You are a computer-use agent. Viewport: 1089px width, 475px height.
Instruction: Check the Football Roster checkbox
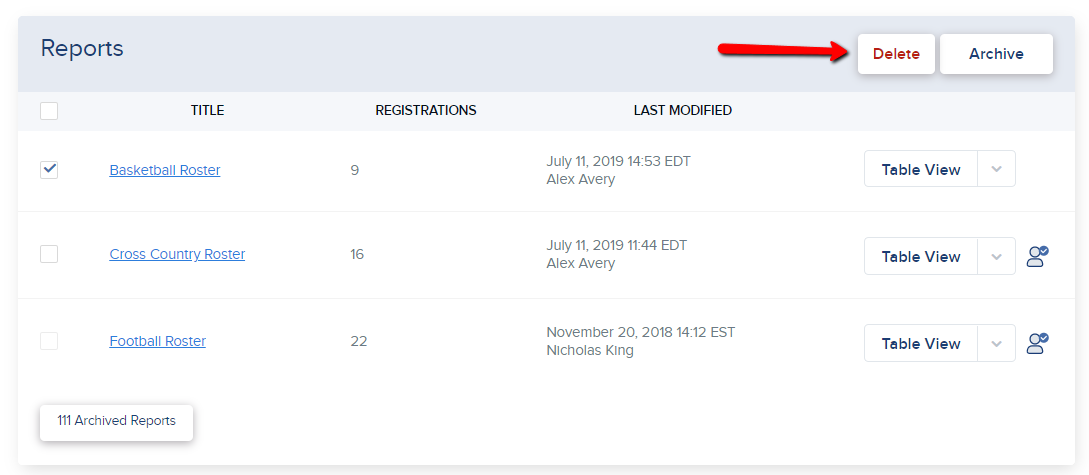(49, 341)
